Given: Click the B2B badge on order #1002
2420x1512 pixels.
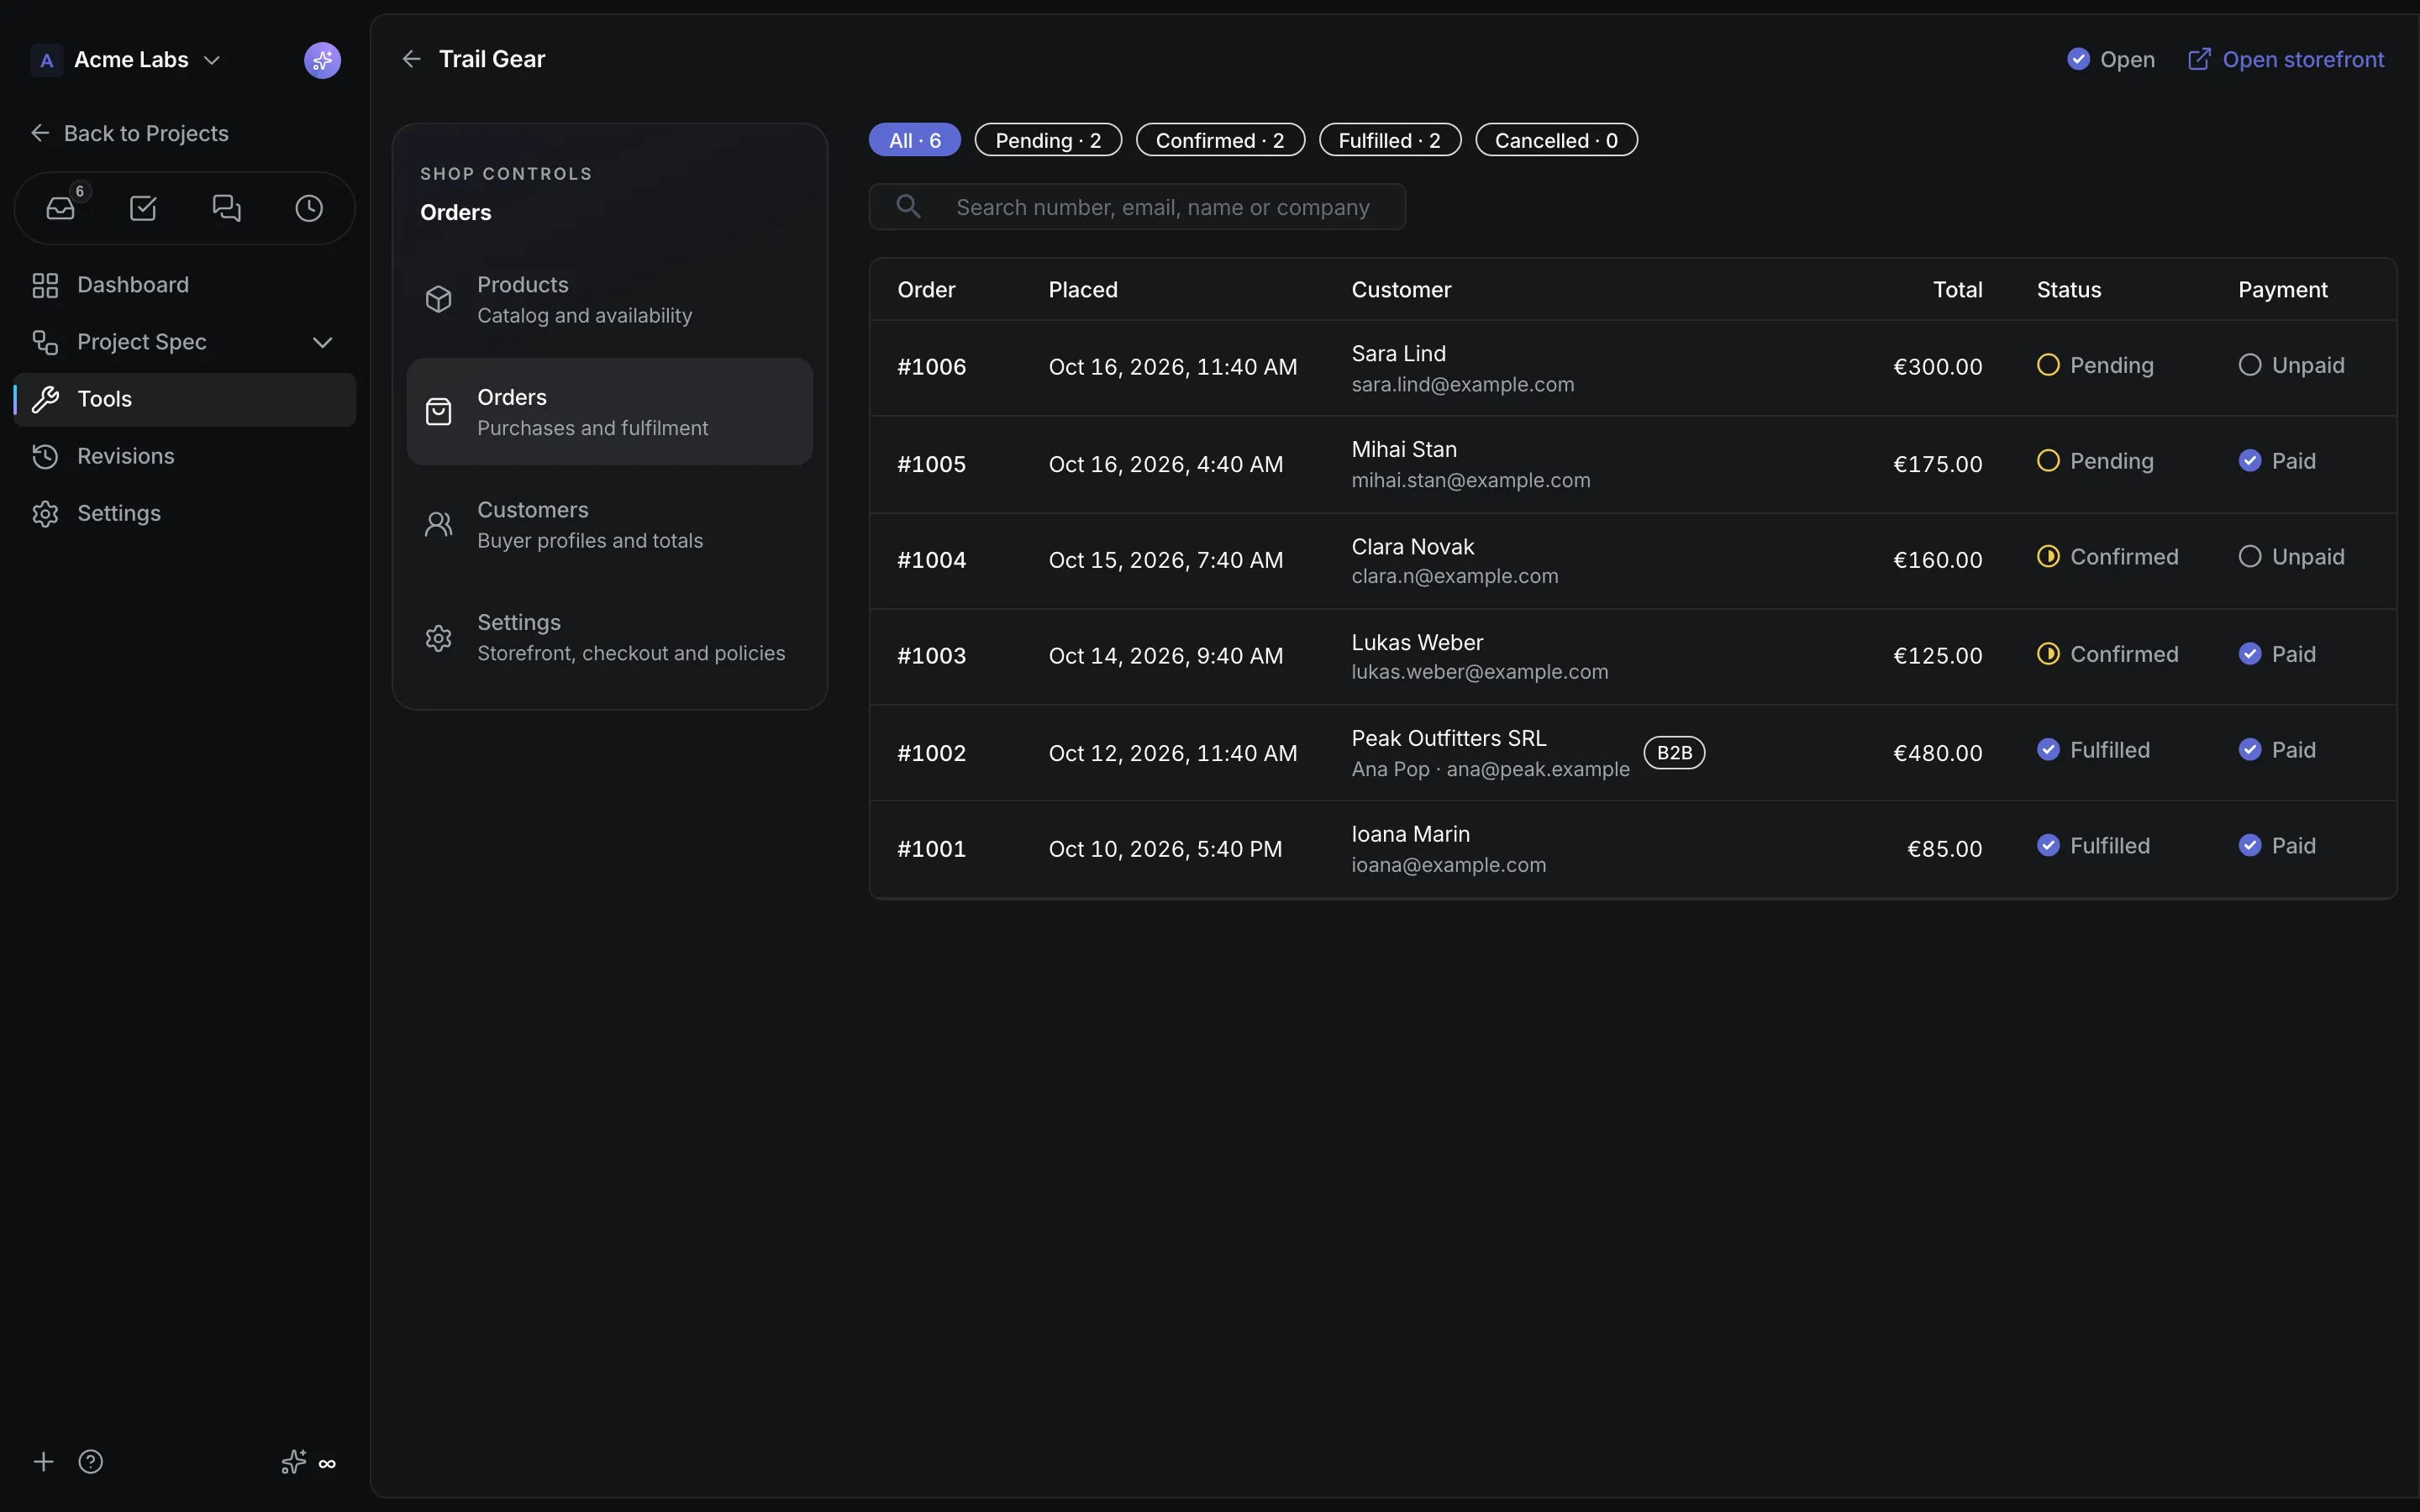Looking at the screenshot, I should [1674, 753].
